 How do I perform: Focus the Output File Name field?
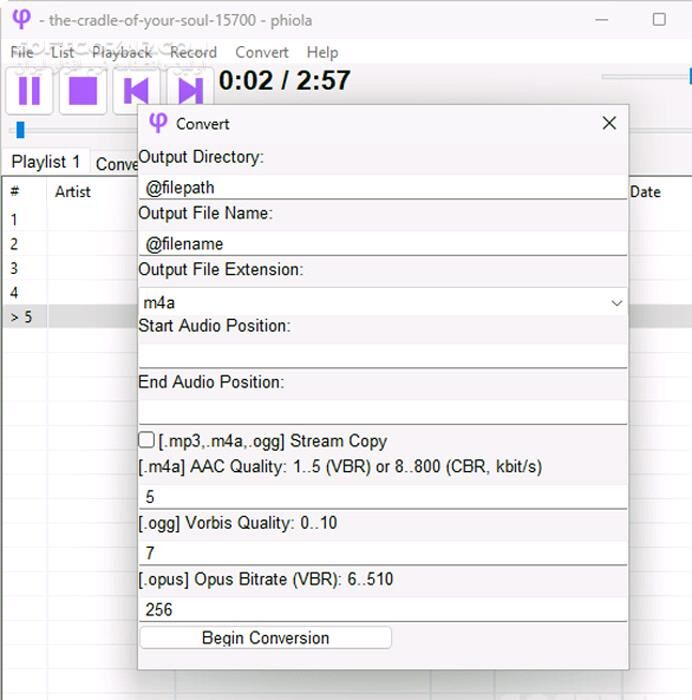[x=382, y=243]
